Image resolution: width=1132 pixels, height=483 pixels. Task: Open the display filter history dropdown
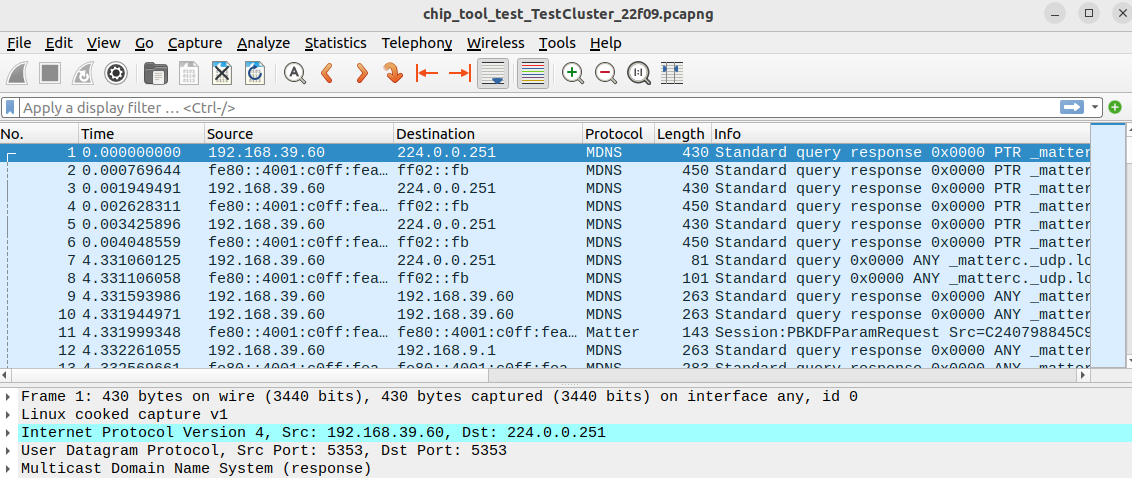(1096, 107)
